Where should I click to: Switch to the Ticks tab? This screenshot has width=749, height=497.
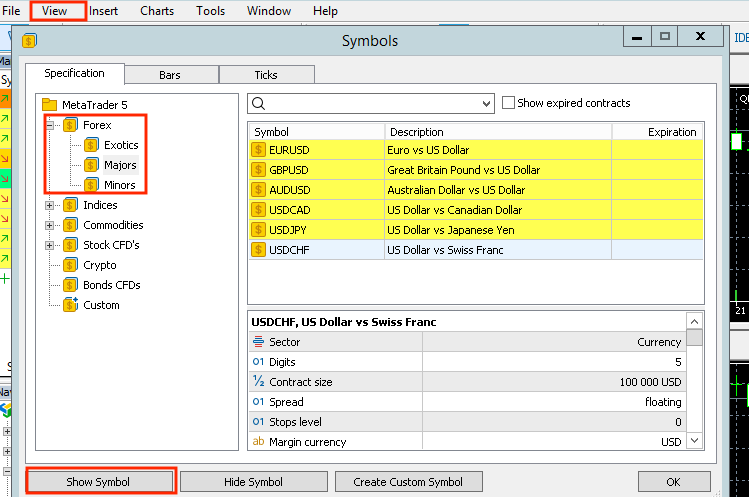pyautogui.click(x=266, y=75)
